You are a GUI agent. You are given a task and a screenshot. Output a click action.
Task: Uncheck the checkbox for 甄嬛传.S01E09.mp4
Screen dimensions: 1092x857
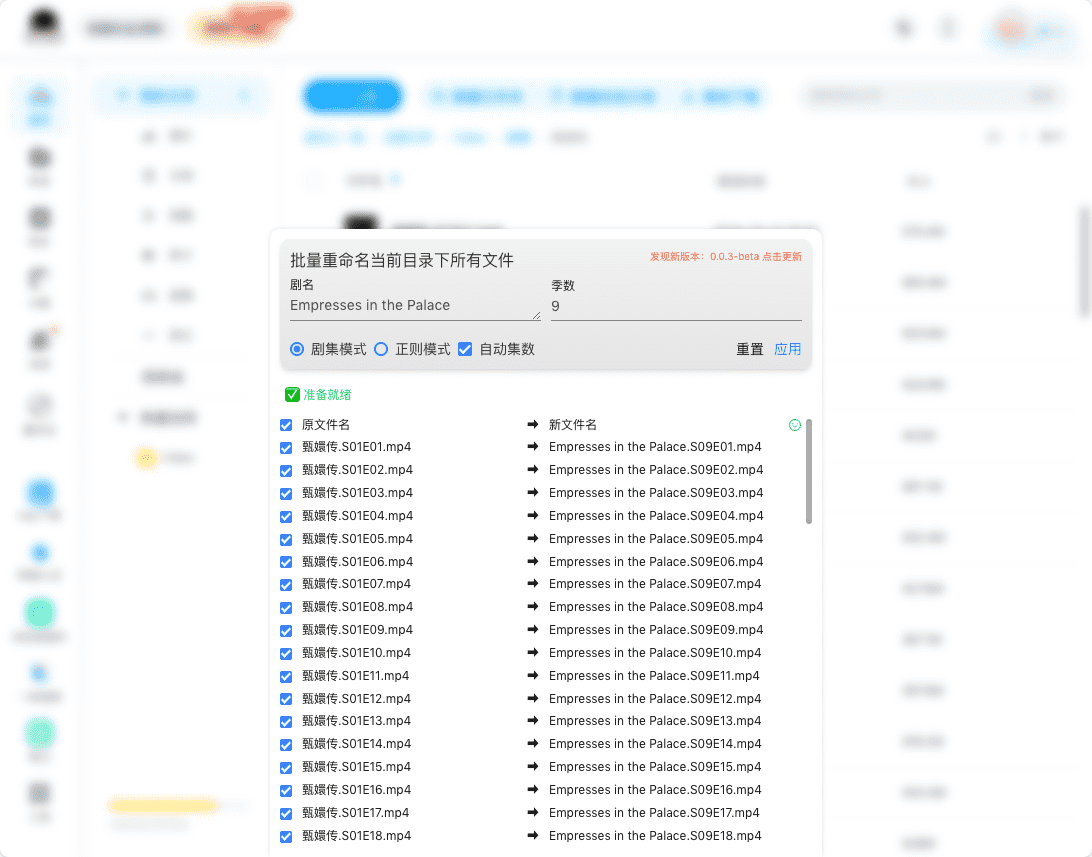(x=286, y=631)
